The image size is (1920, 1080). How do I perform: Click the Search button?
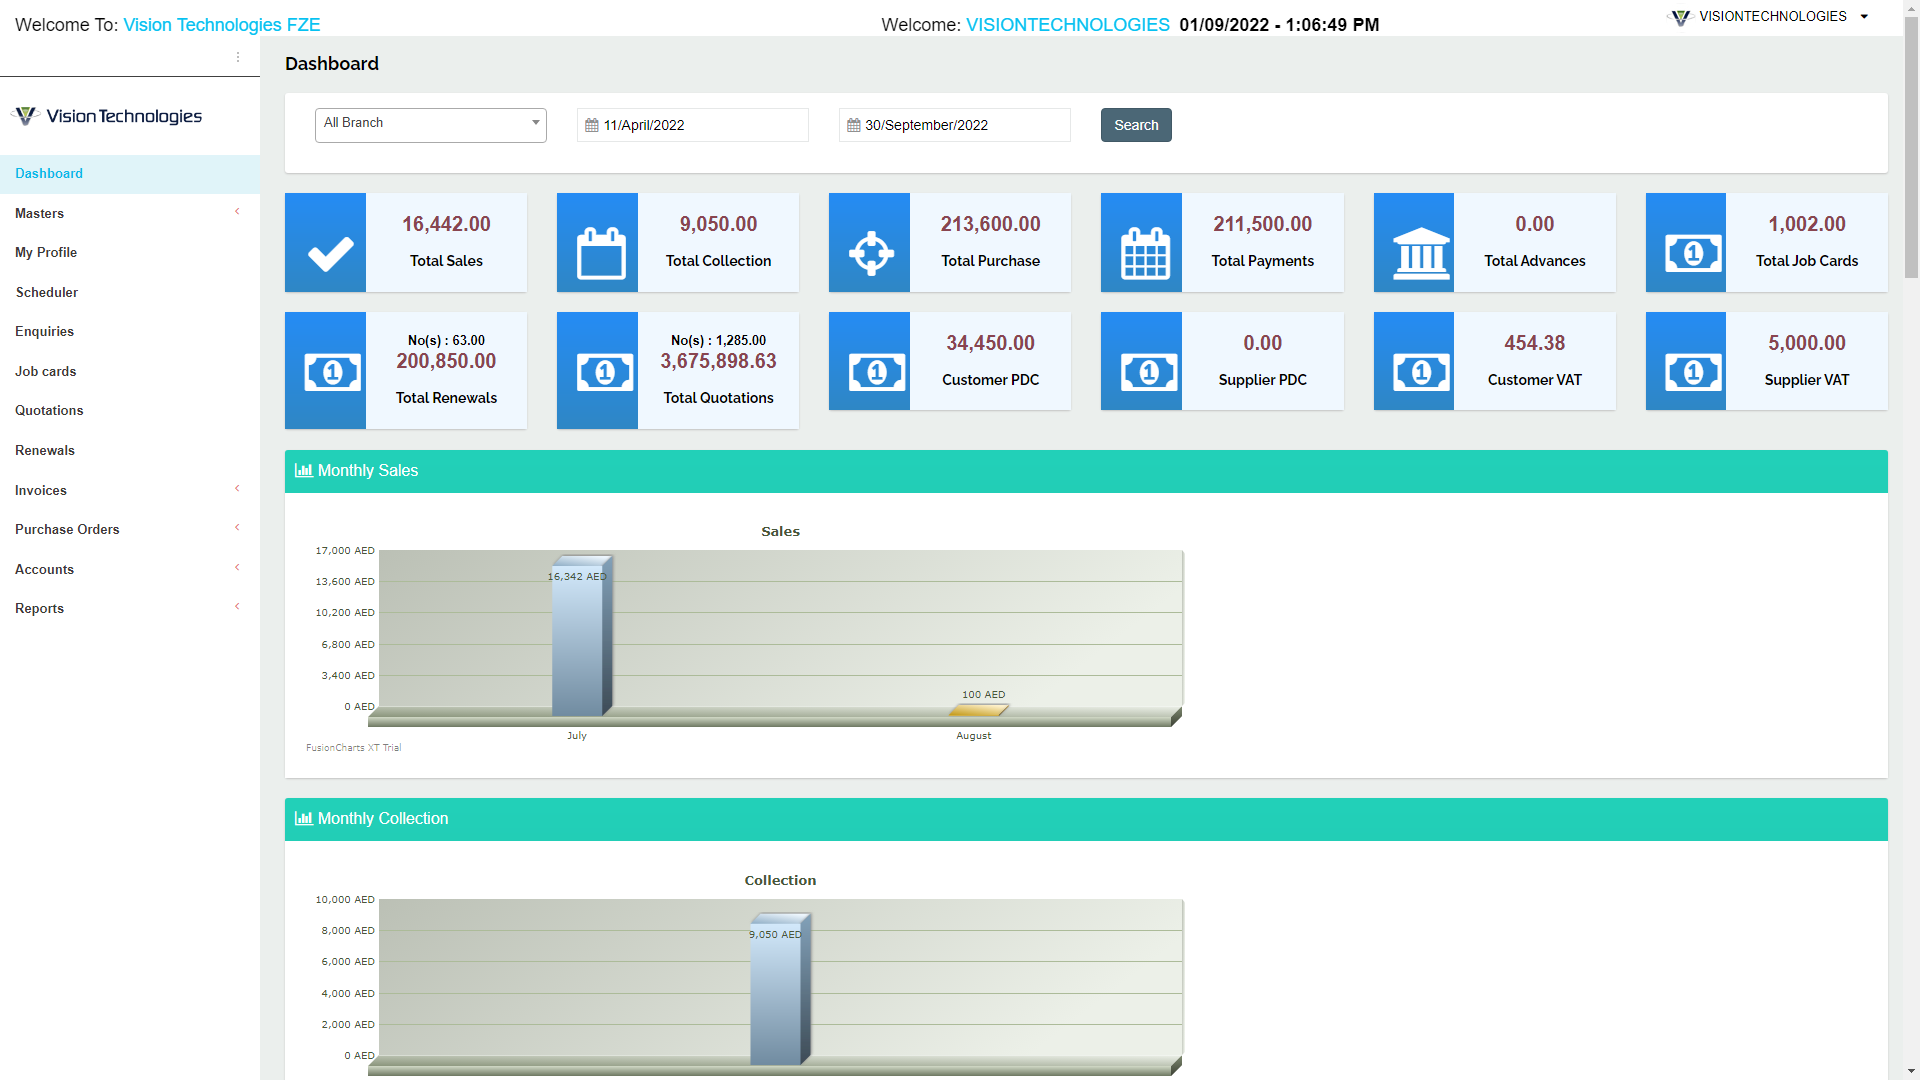(1135, 124)
